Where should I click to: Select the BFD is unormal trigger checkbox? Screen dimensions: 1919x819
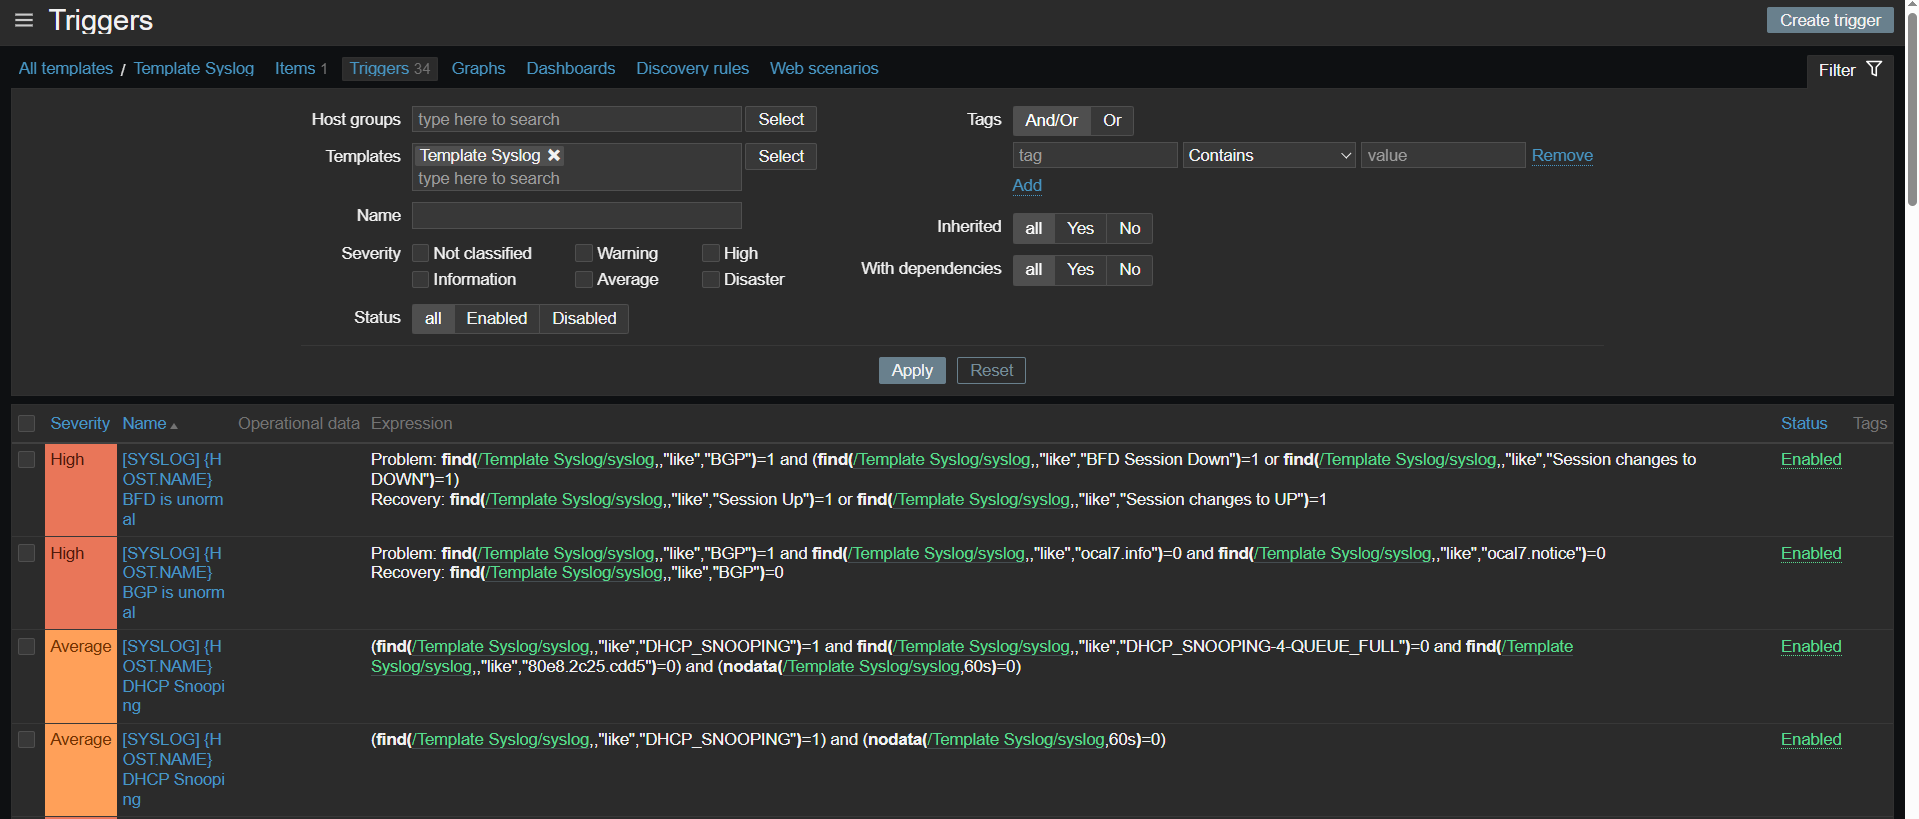point(27,459)
